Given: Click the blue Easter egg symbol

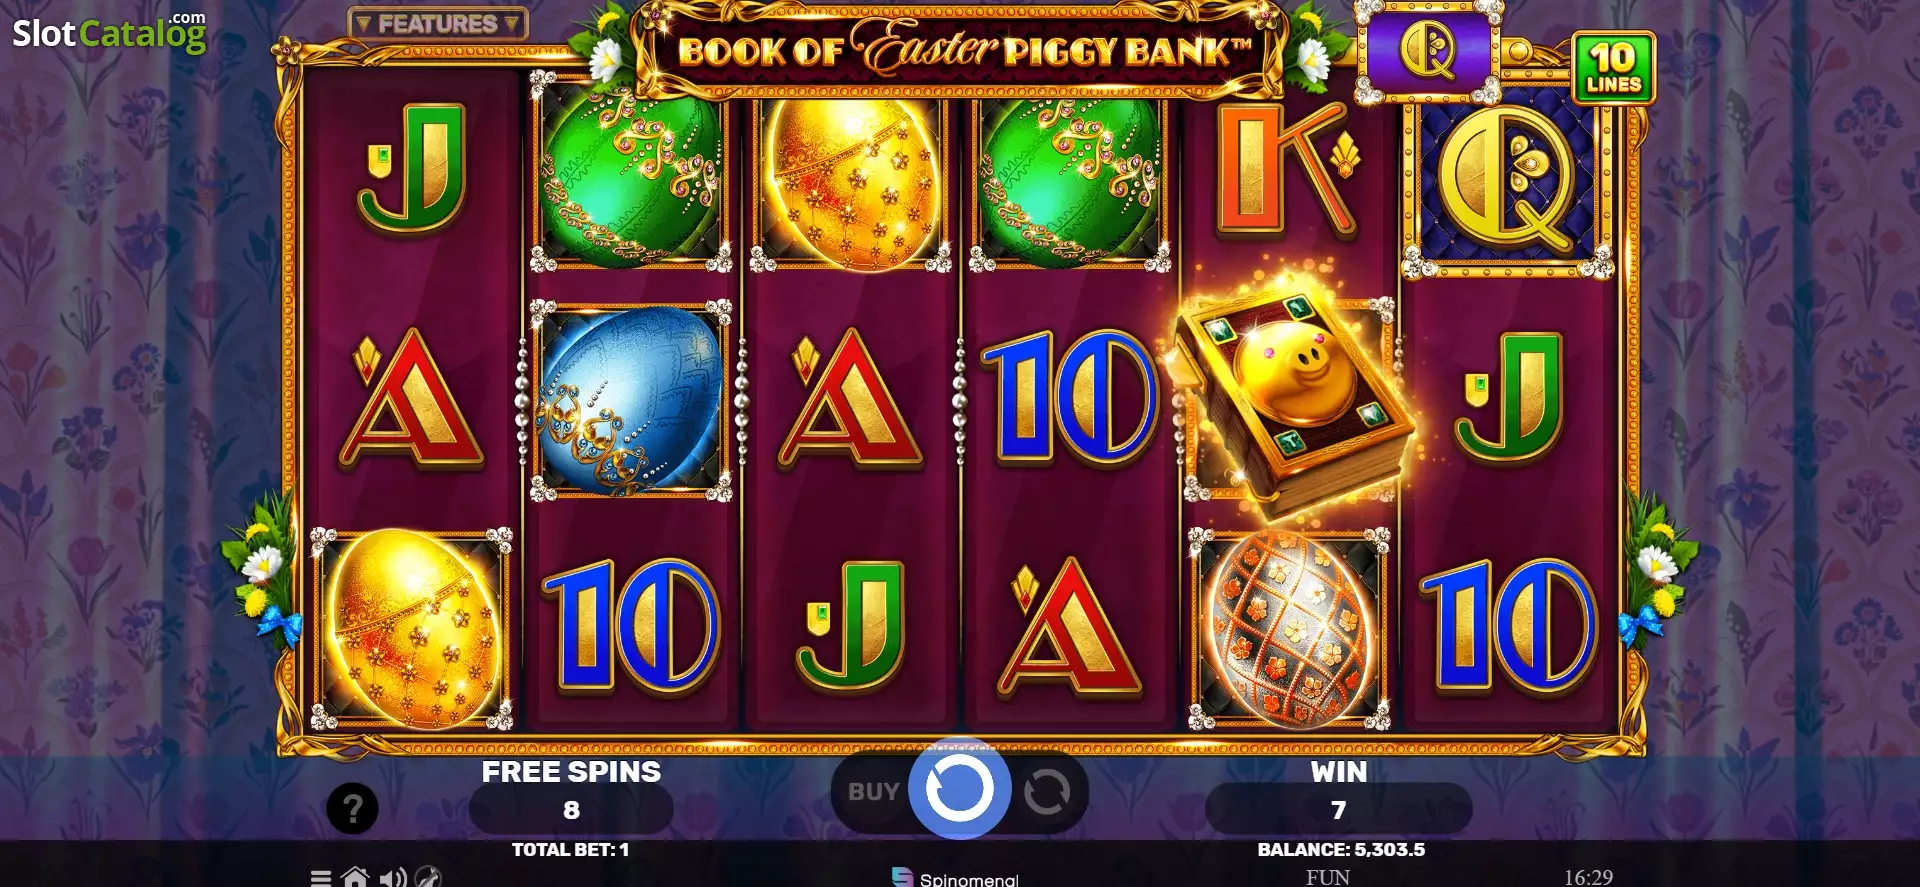Looking at the screenshot, I should (630, 400).
